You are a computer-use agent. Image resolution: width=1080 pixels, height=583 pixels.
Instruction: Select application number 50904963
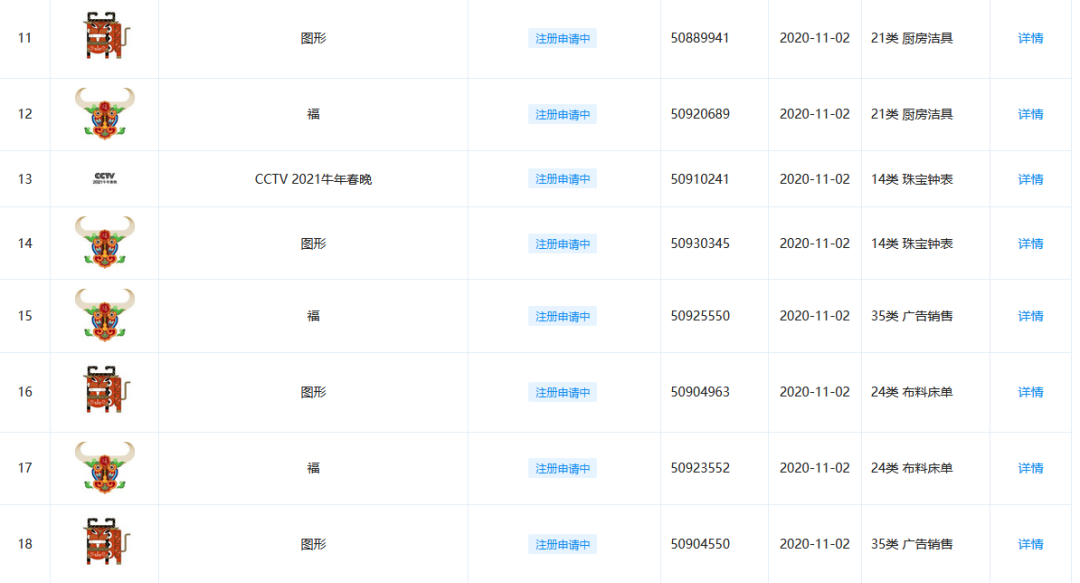click(700, 391)
